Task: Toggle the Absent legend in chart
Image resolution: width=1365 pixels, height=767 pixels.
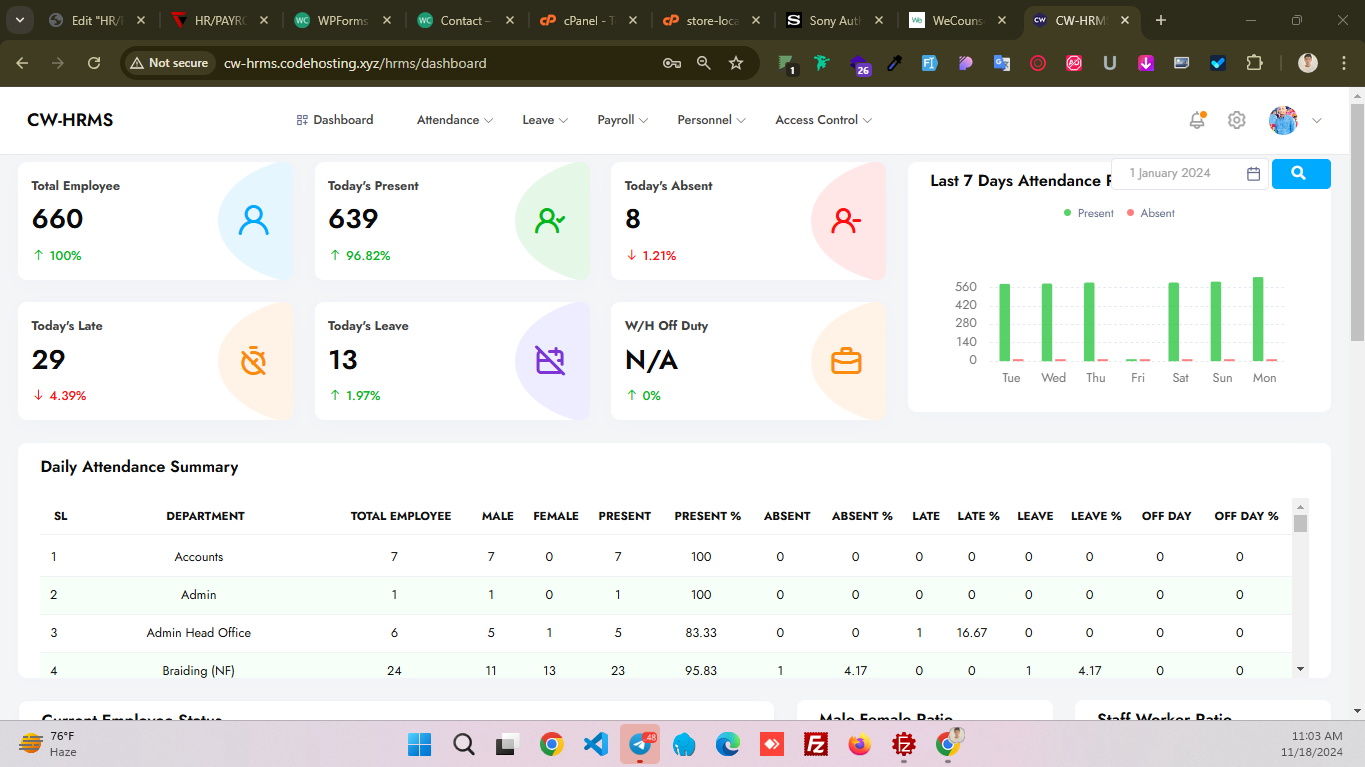Action: tap(1150, 213)
